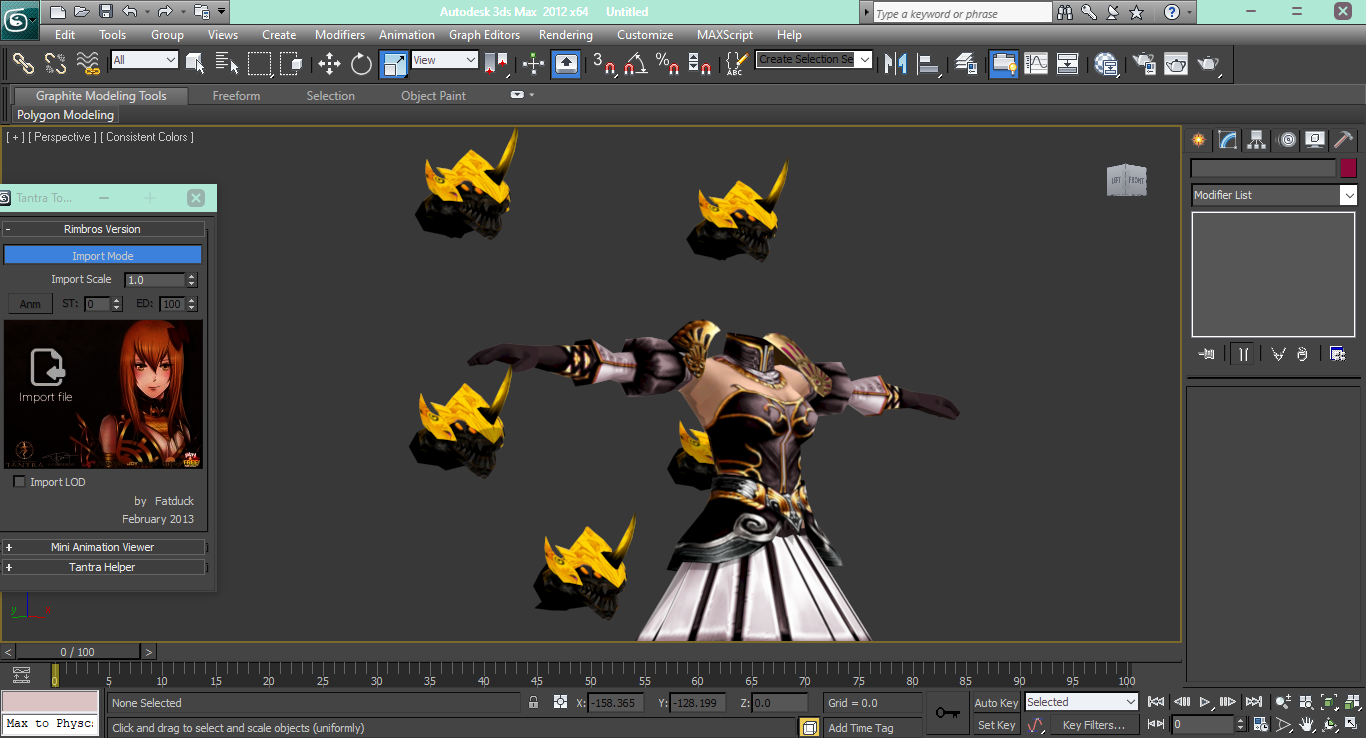The width and height of the screenshot is (1366, 738).
Task: Open Edit Named Selection Sets
Action: pos(736,63)
